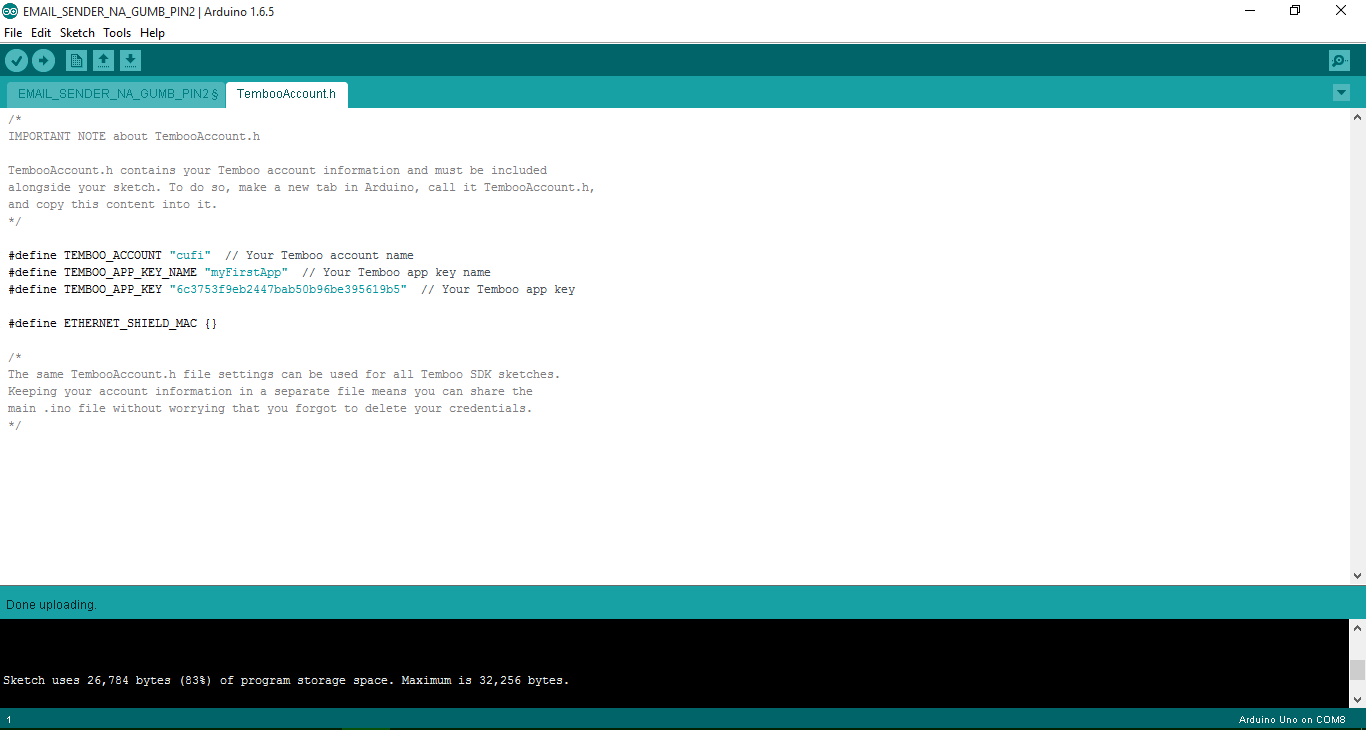Screen dimensions: 1366x730
Task: Click the "cufi" account name string
Action: coord(190,256)
